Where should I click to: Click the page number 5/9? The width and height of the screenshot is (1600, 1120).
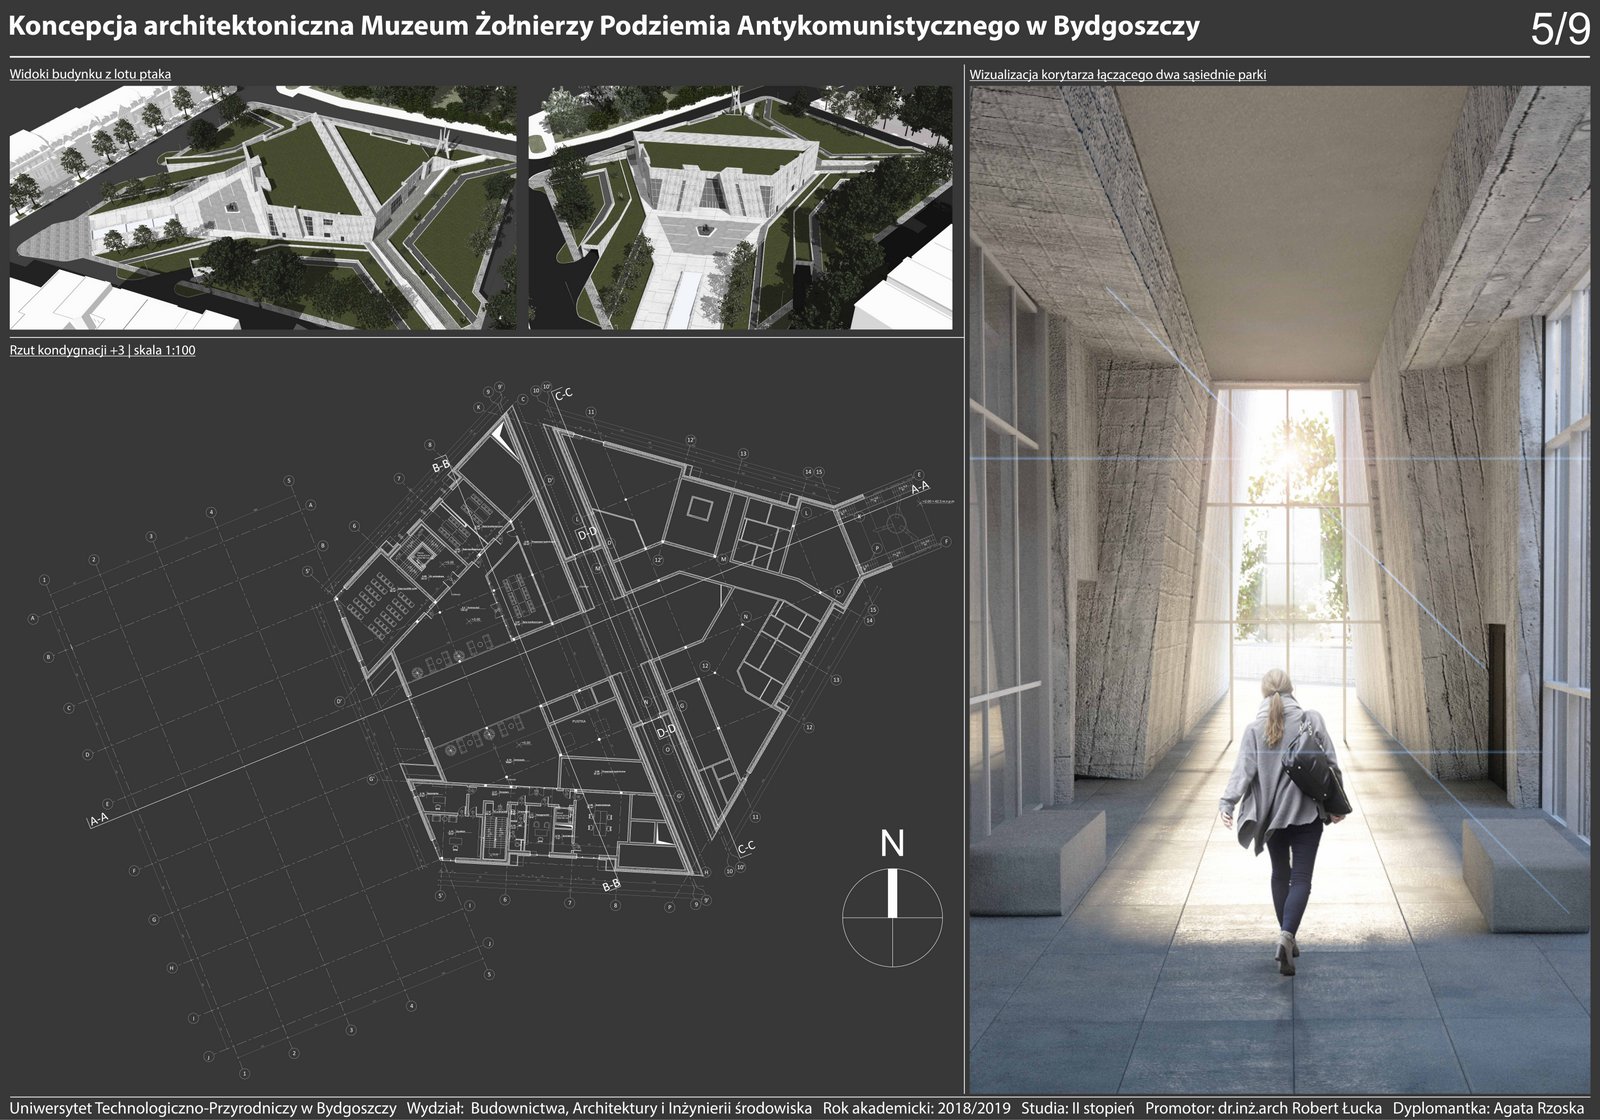point(1559,30)
